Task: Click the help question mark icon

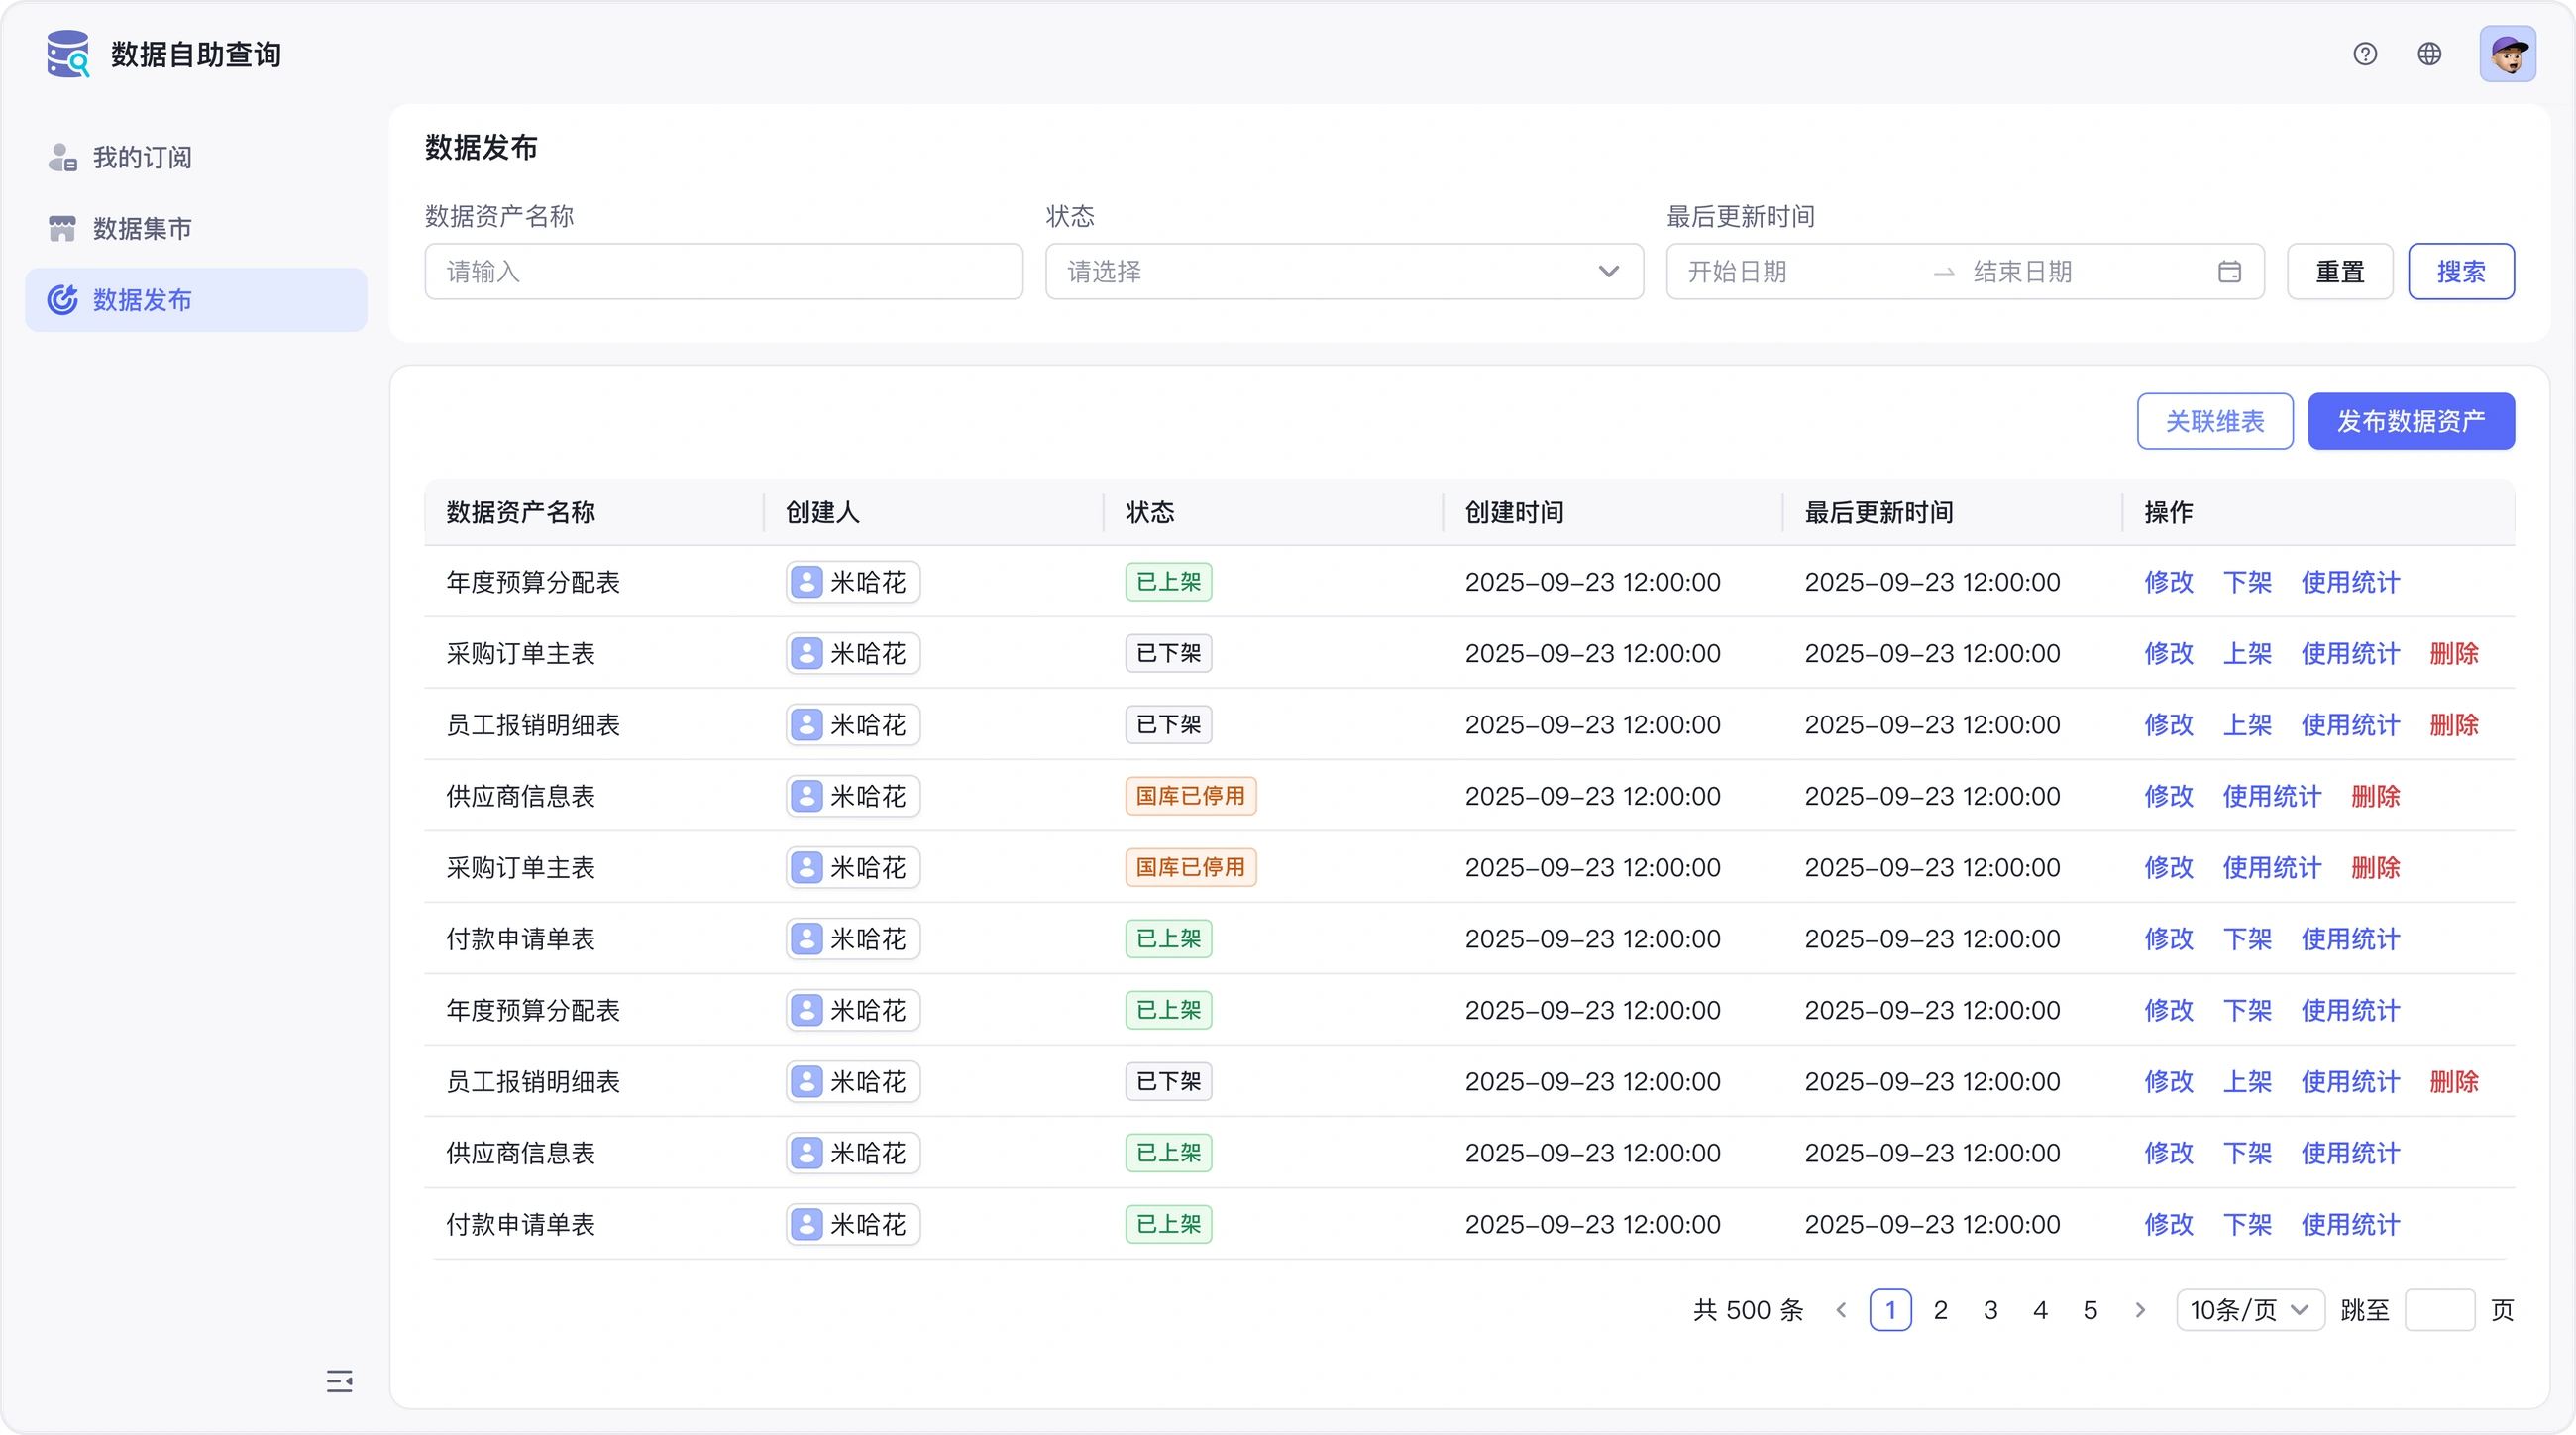Action: click(x=2365, y=54)
